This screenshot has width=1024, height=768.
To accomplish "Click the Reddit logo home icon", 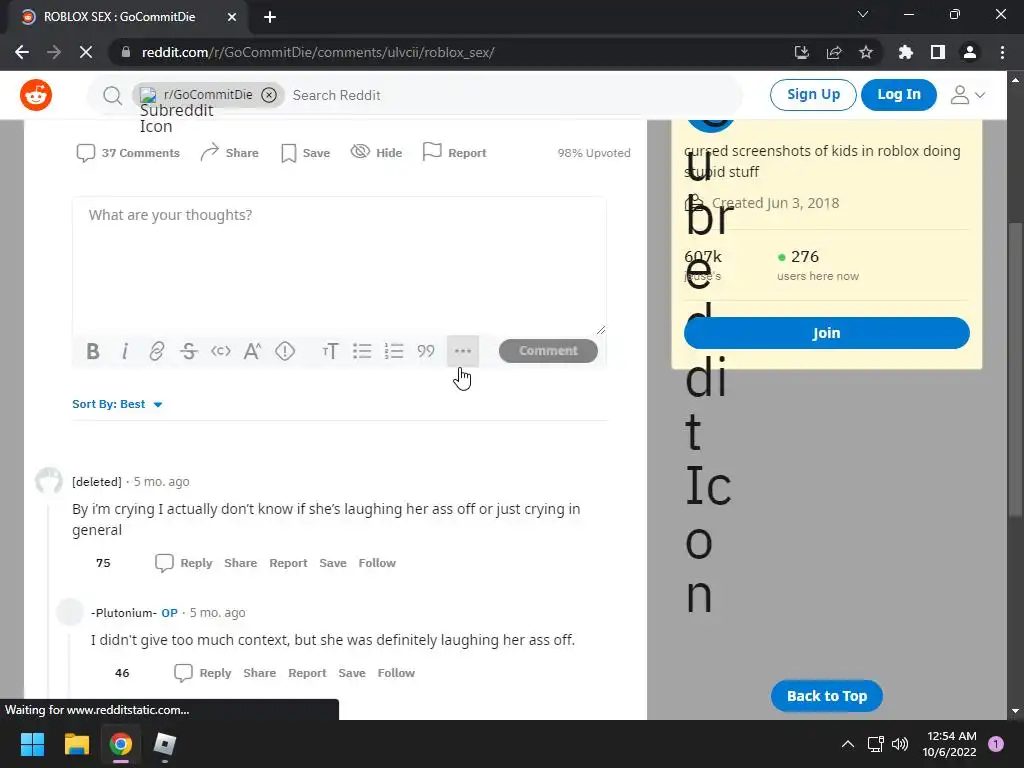I will [36, 95].
